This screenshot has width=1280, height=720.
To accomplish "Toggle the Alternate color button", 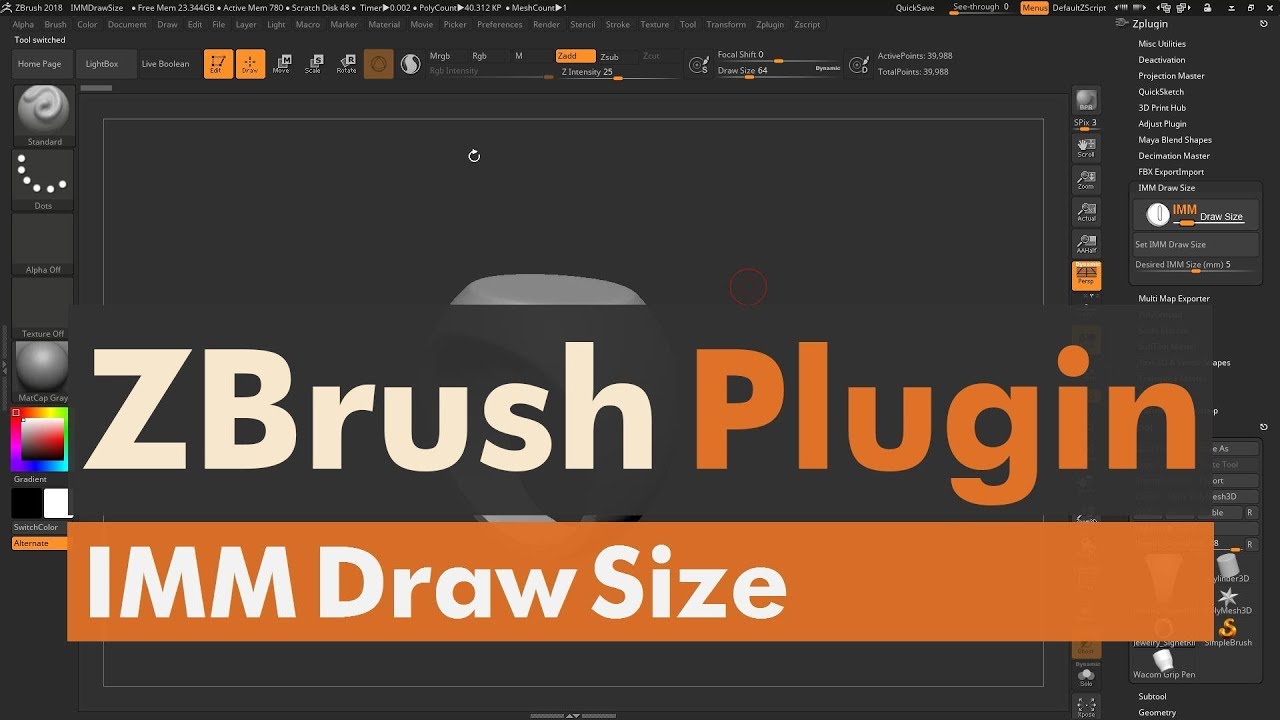I will (40, 543).
